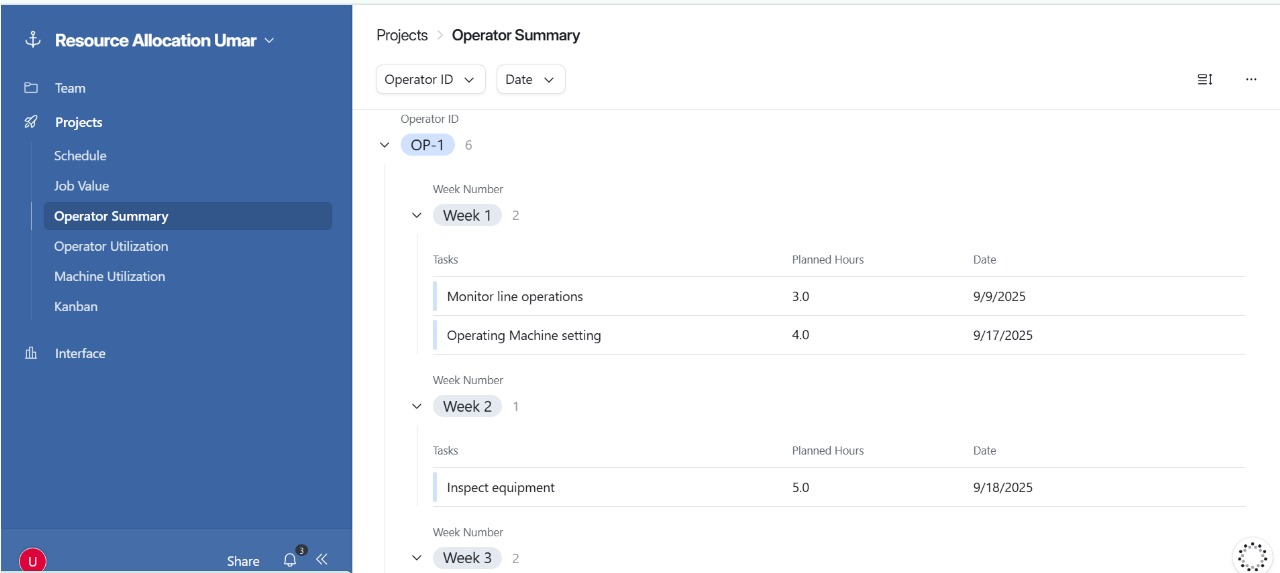Open the Date filter dropdown
1280x573 pixels.
[x=530, y=80]
